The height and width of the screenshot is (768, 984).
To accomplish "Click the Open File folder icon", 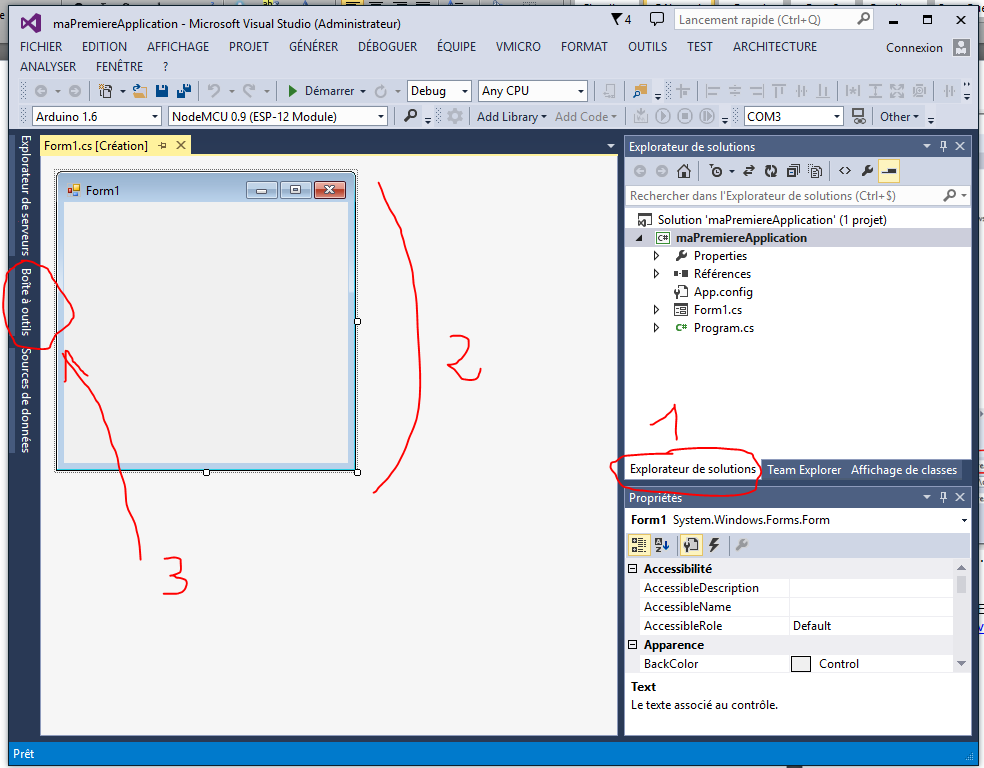I will coord(139,91).
